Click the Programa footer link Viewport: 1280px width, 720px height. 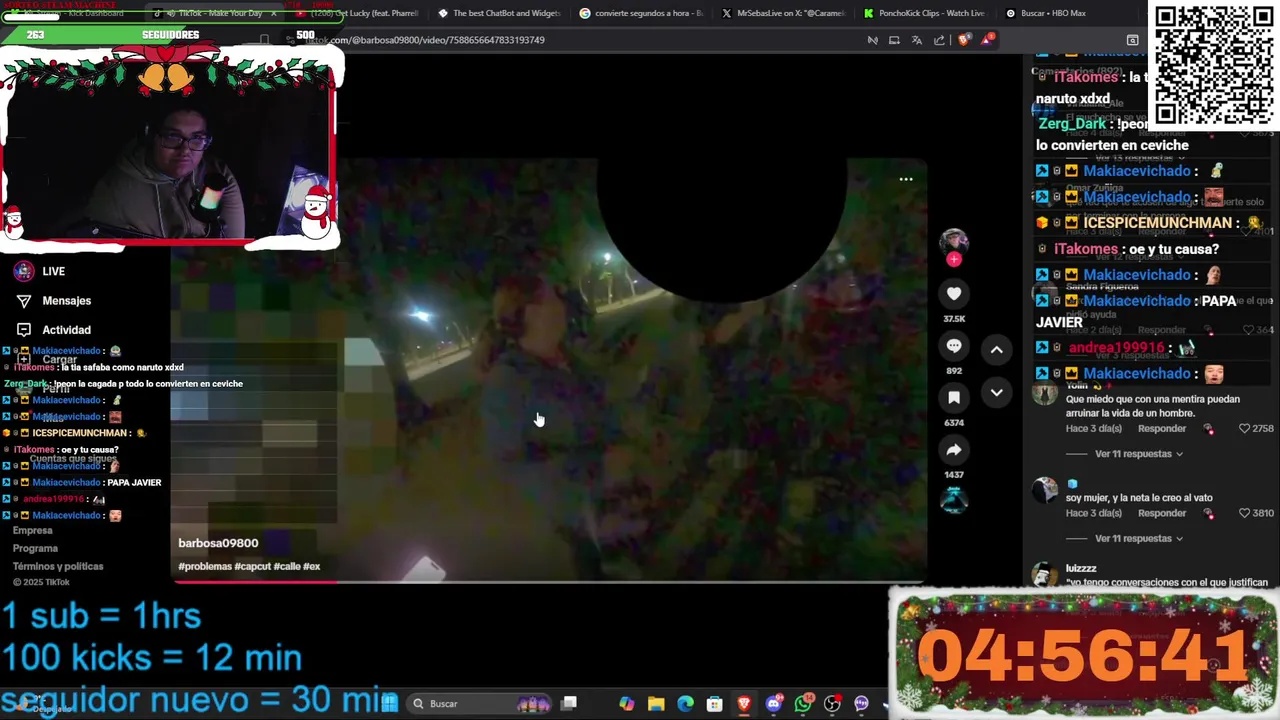click(x=35, y=548)
